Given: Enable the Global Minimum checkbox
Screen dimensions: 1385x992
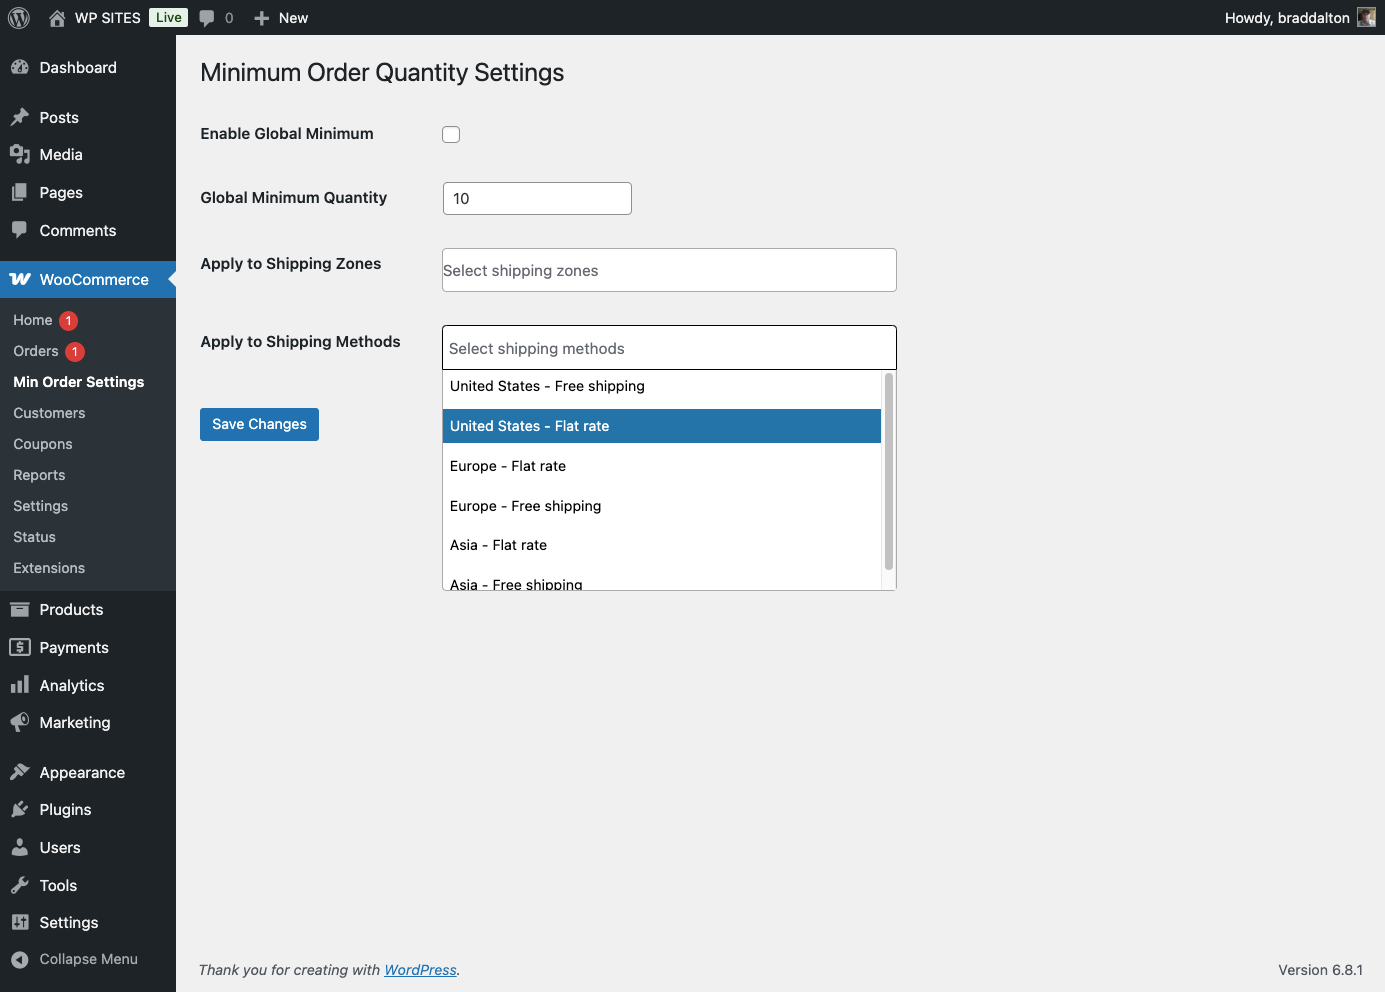Looking at the screenshot, I should click(451, 135).
